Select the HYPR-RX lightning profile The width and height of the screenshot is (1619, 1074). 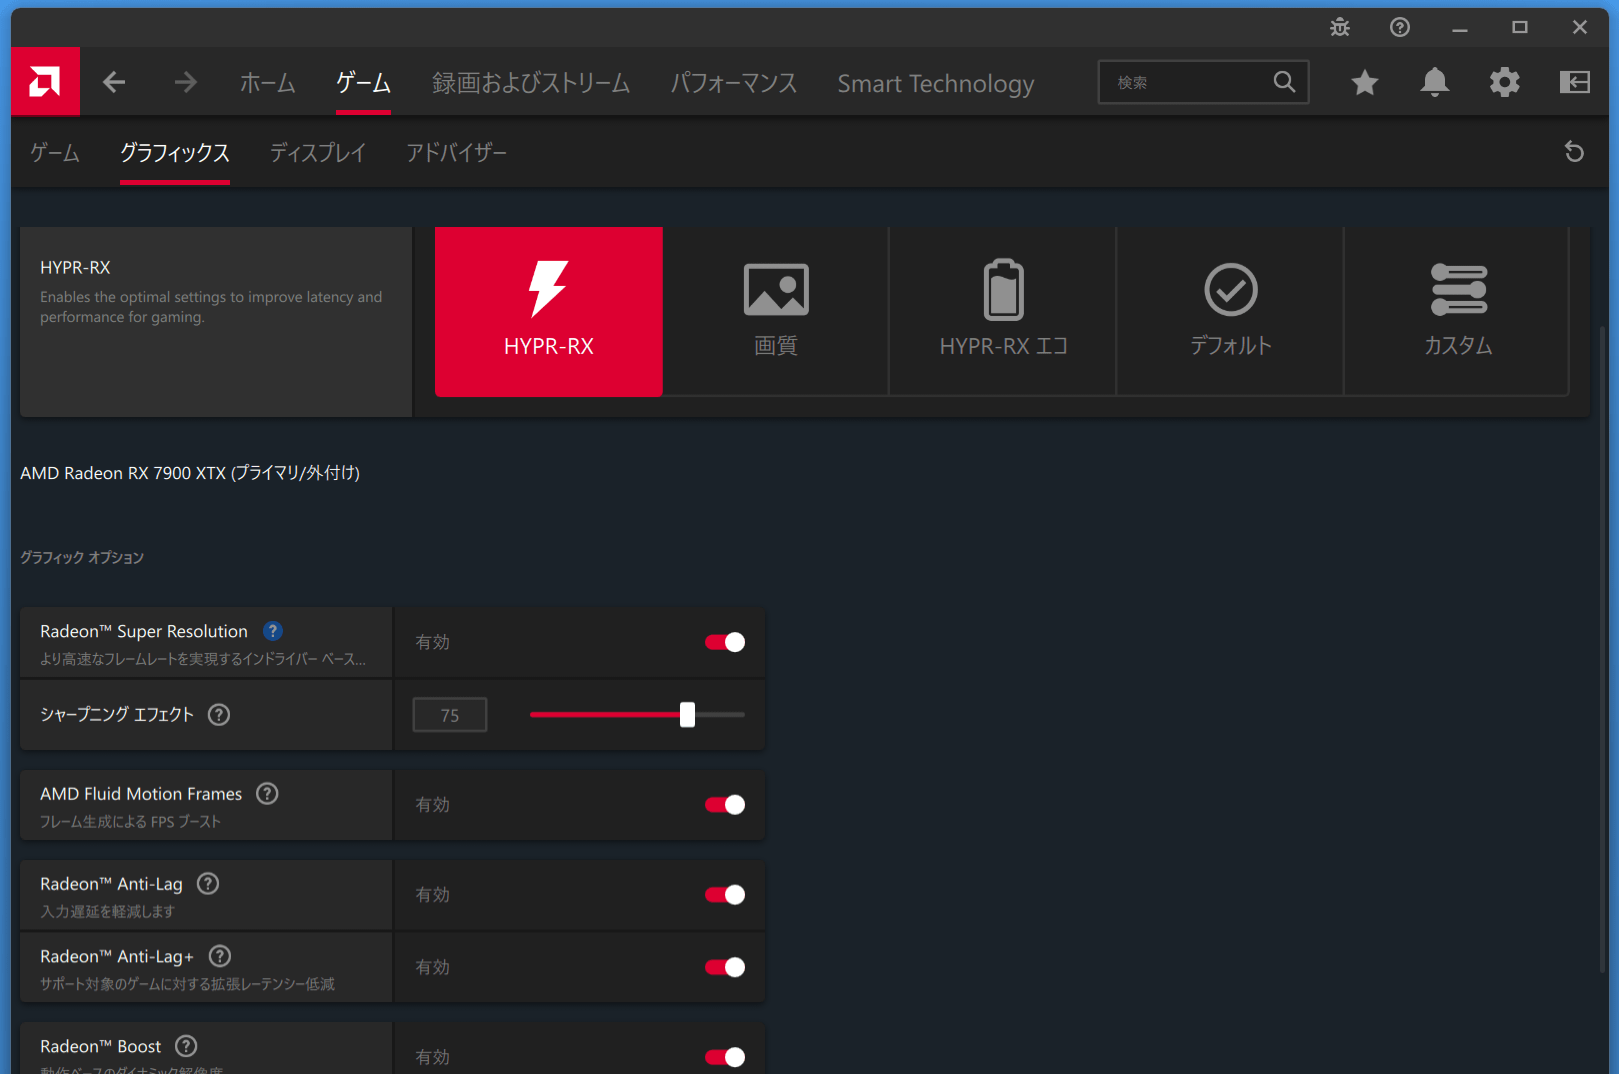(549, 312)
